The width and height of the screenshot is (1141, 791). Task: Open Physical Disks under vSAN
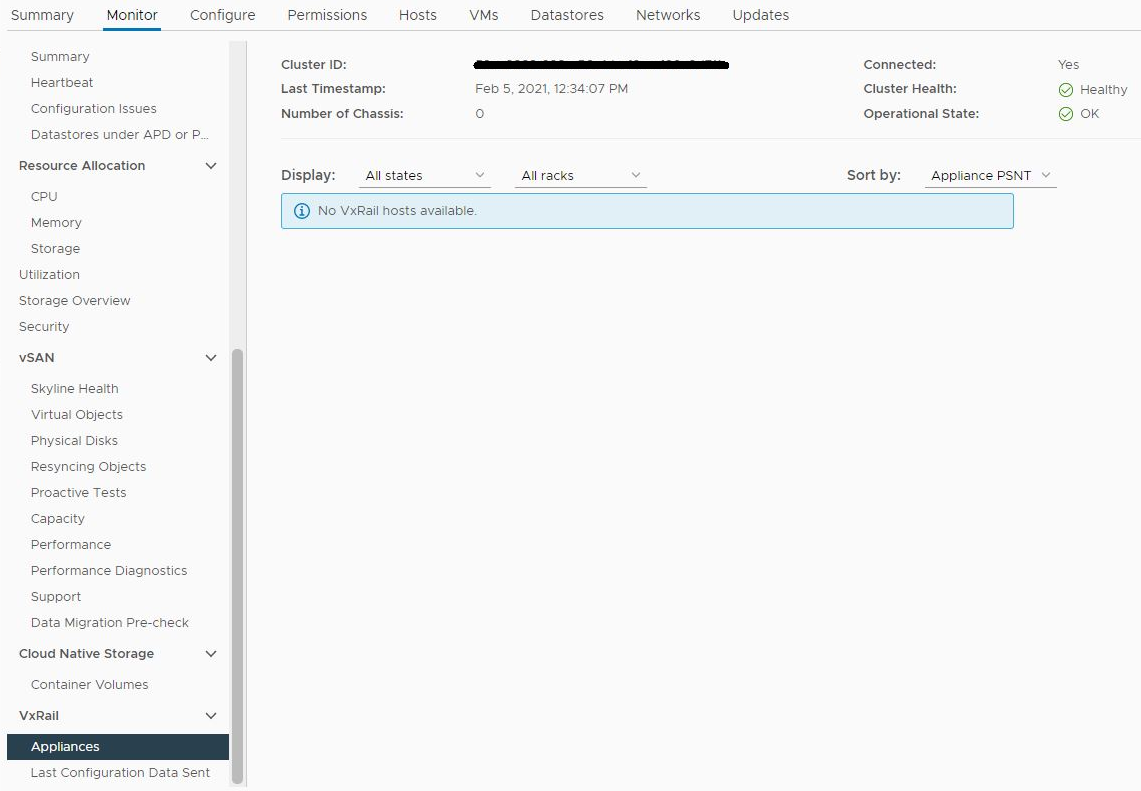74,442
